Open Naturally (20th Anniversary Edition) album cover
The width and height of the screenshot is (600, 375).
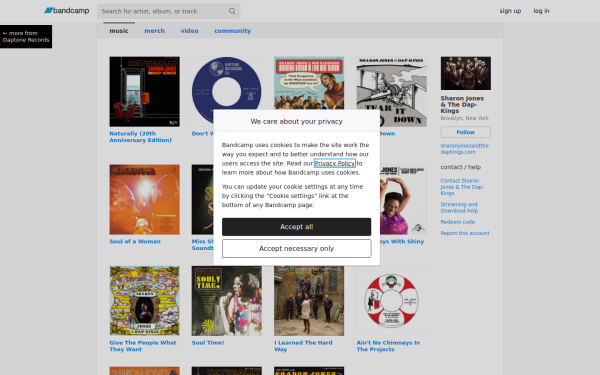click(144, 91)
